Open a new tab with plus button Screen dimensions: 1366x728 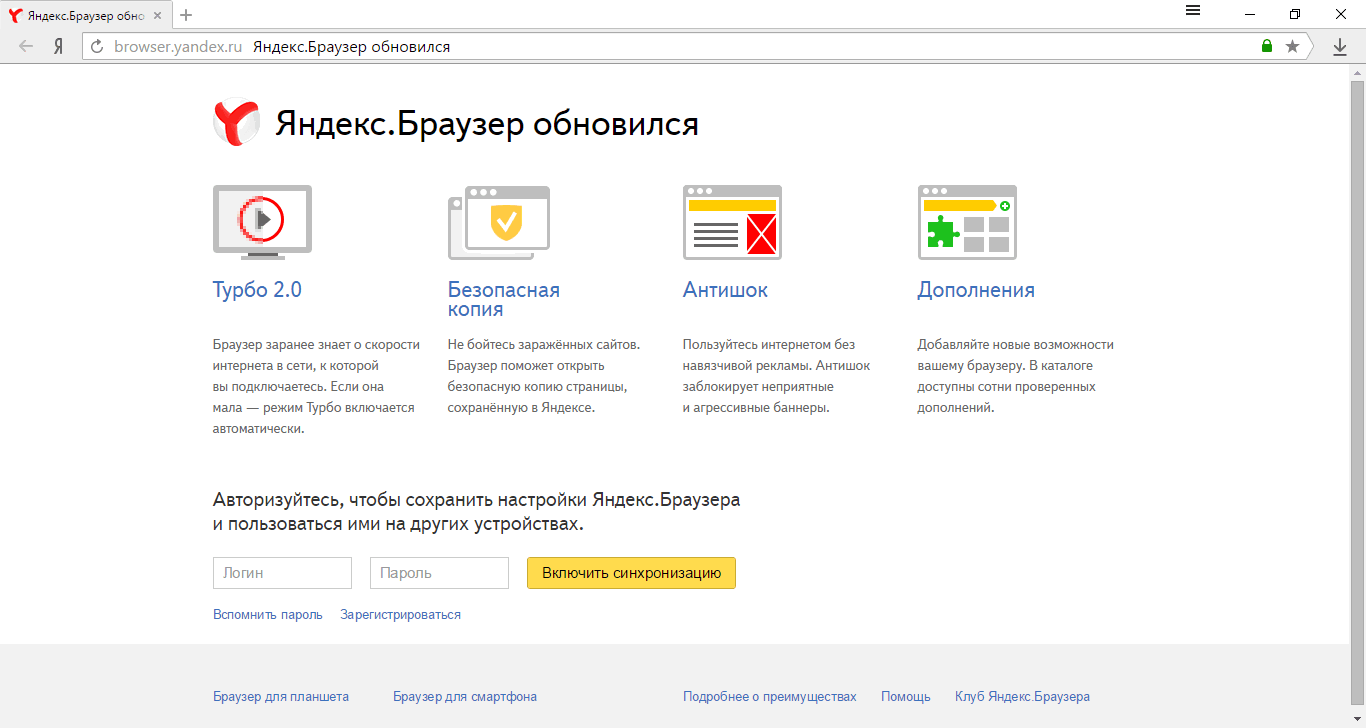(186, 14)
